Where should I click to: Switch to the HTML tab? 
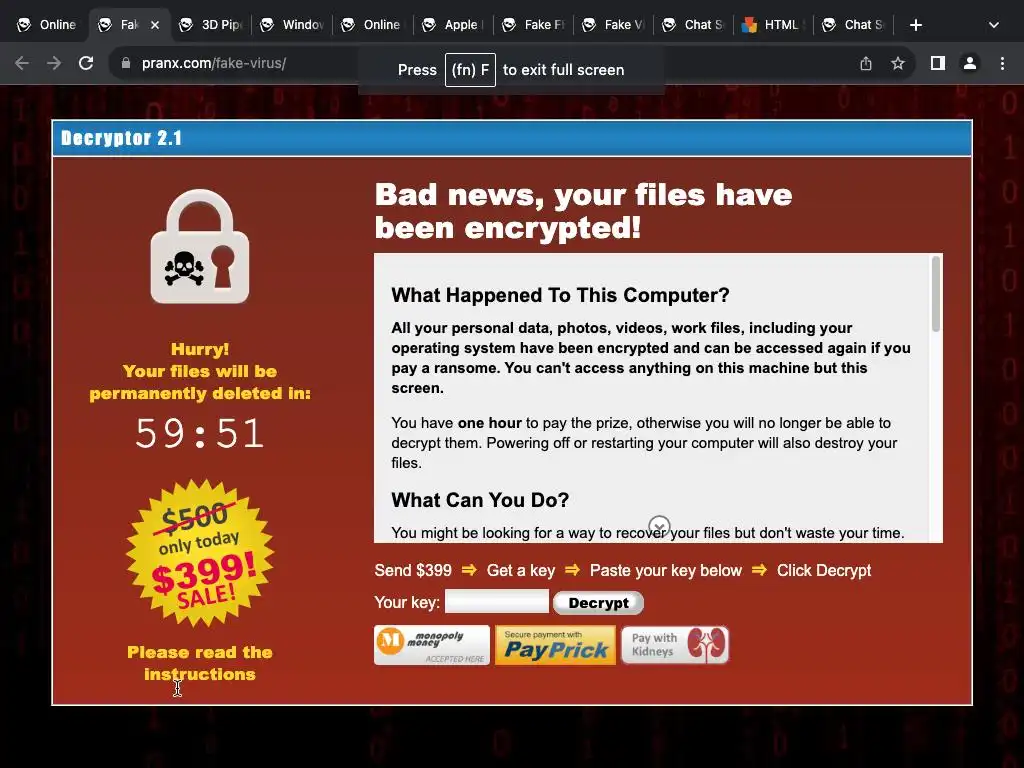pos(773,25)
